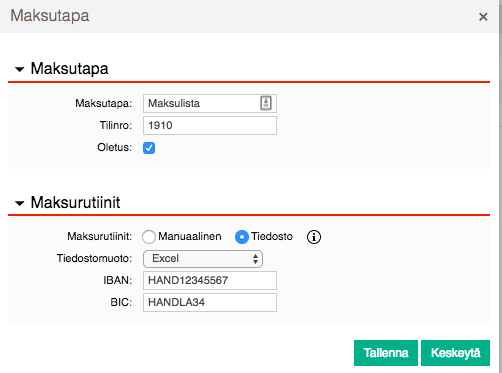Click the IBAN: label
This screenshot has height=373, width=502.
pos(118,280)
